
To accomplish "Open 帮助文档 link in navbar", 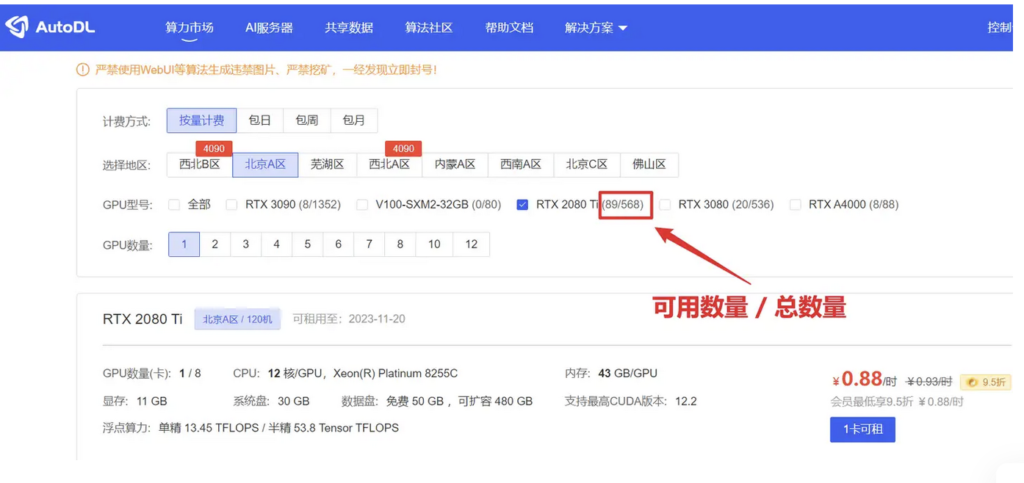I will (509, 27).
